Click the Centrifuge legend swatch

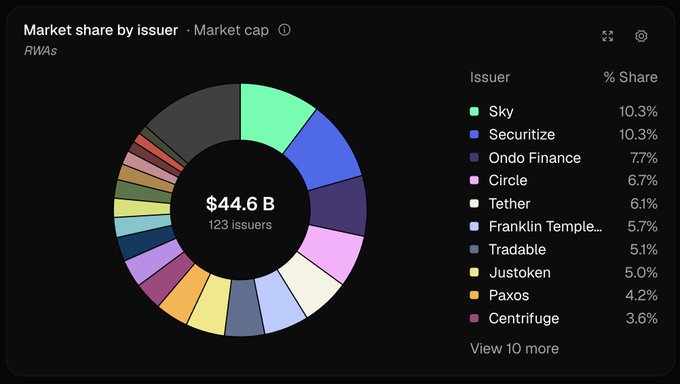pos(474,318)
